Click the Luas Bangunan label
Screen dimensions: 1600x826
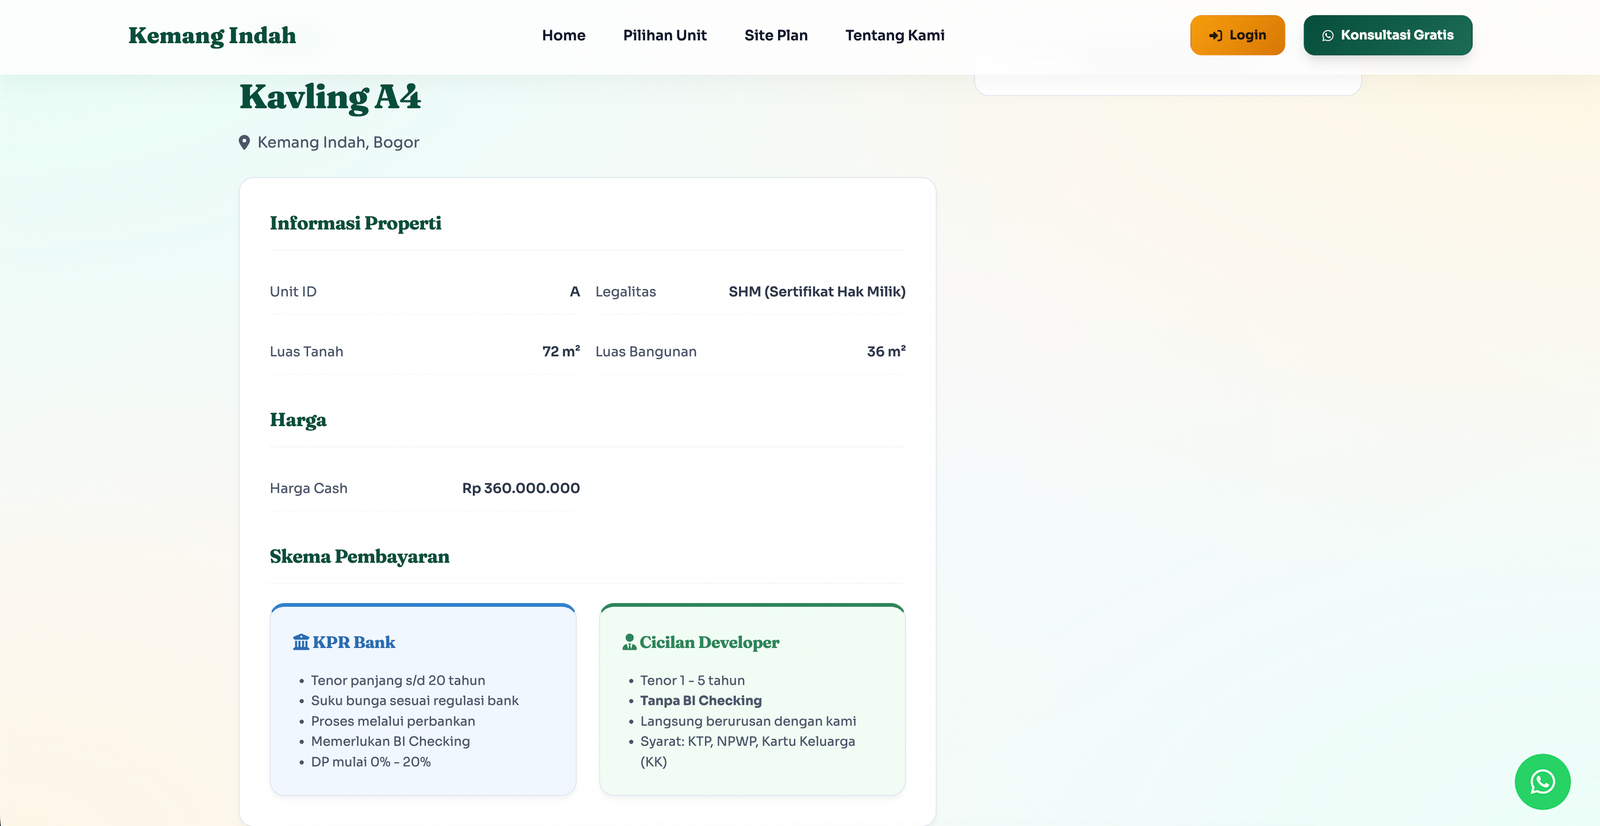coord(646,352)
